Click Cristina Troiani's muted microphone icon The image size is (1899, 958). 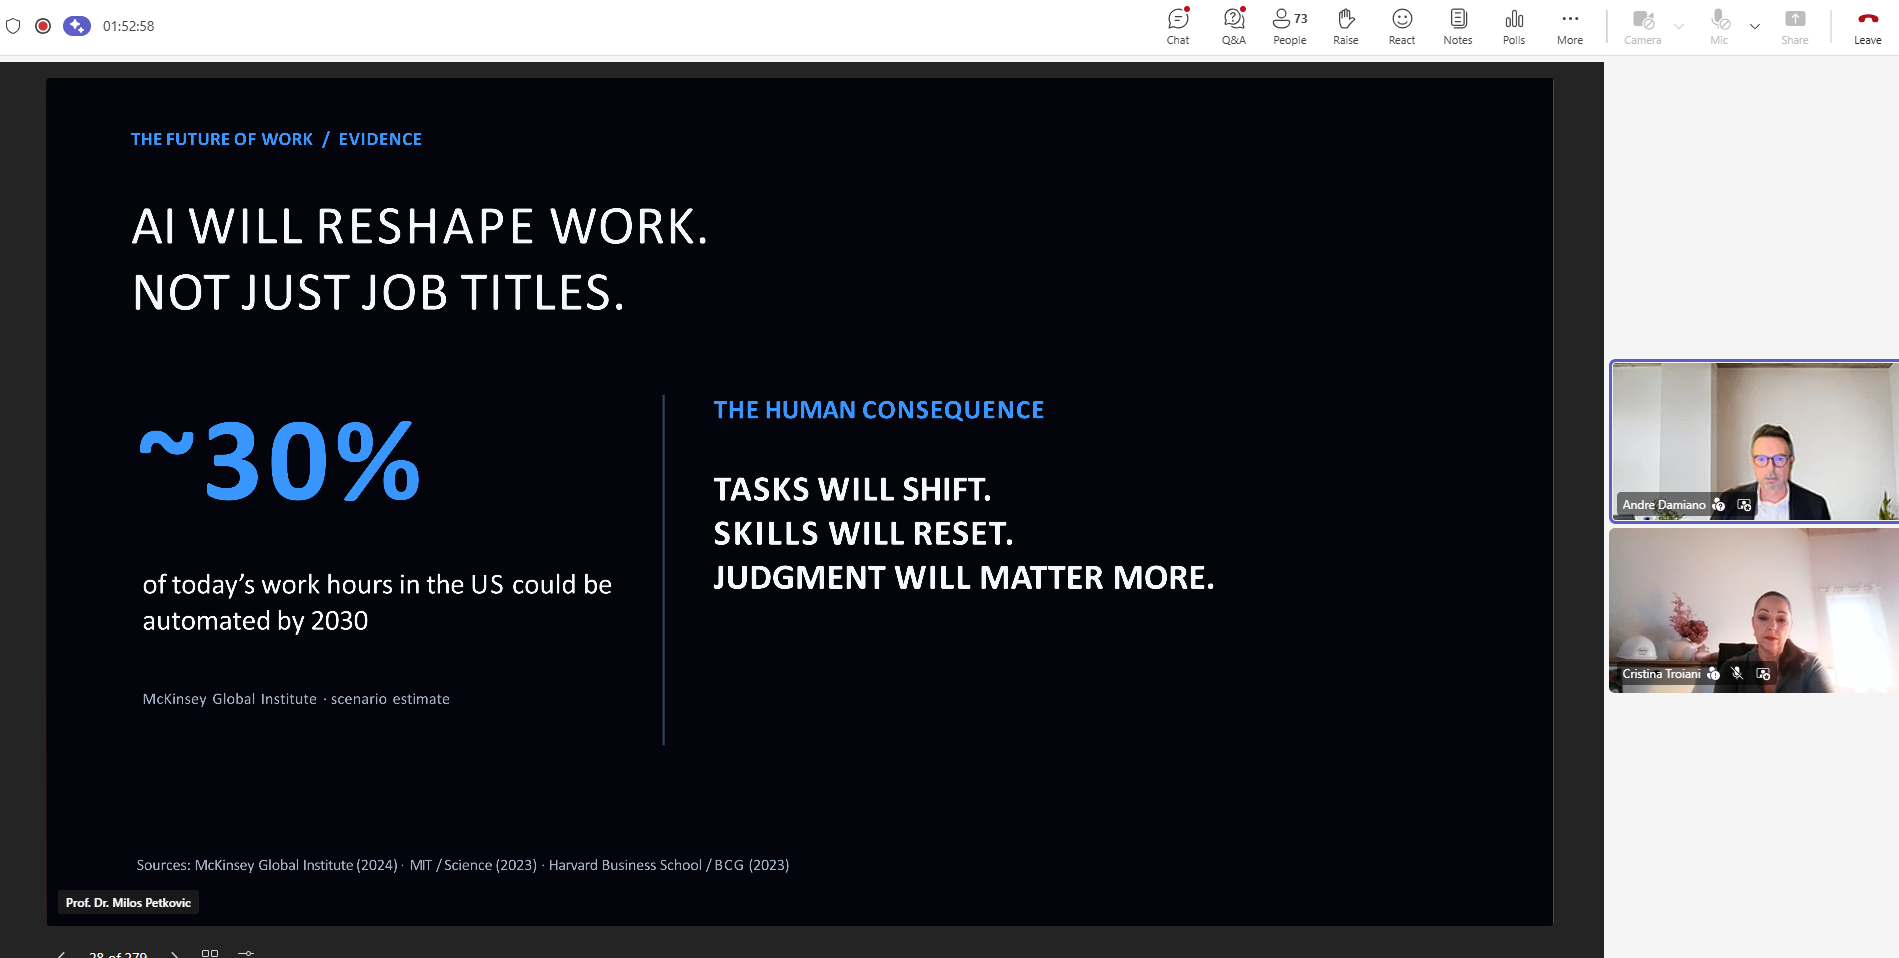click(1738, 674)
